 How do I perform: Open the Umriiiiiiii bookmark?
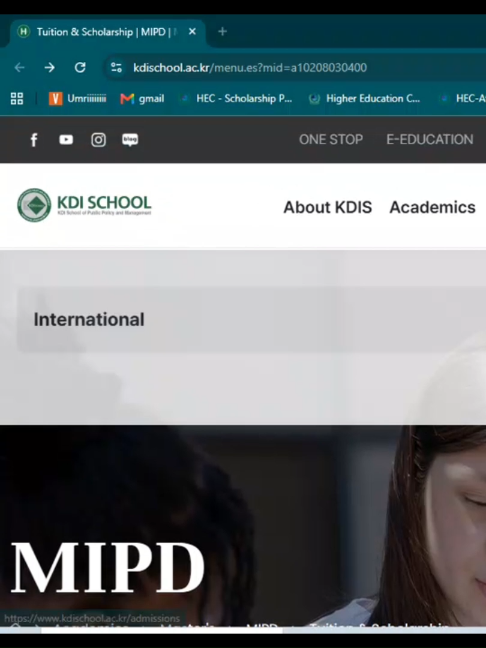(77, 98)
